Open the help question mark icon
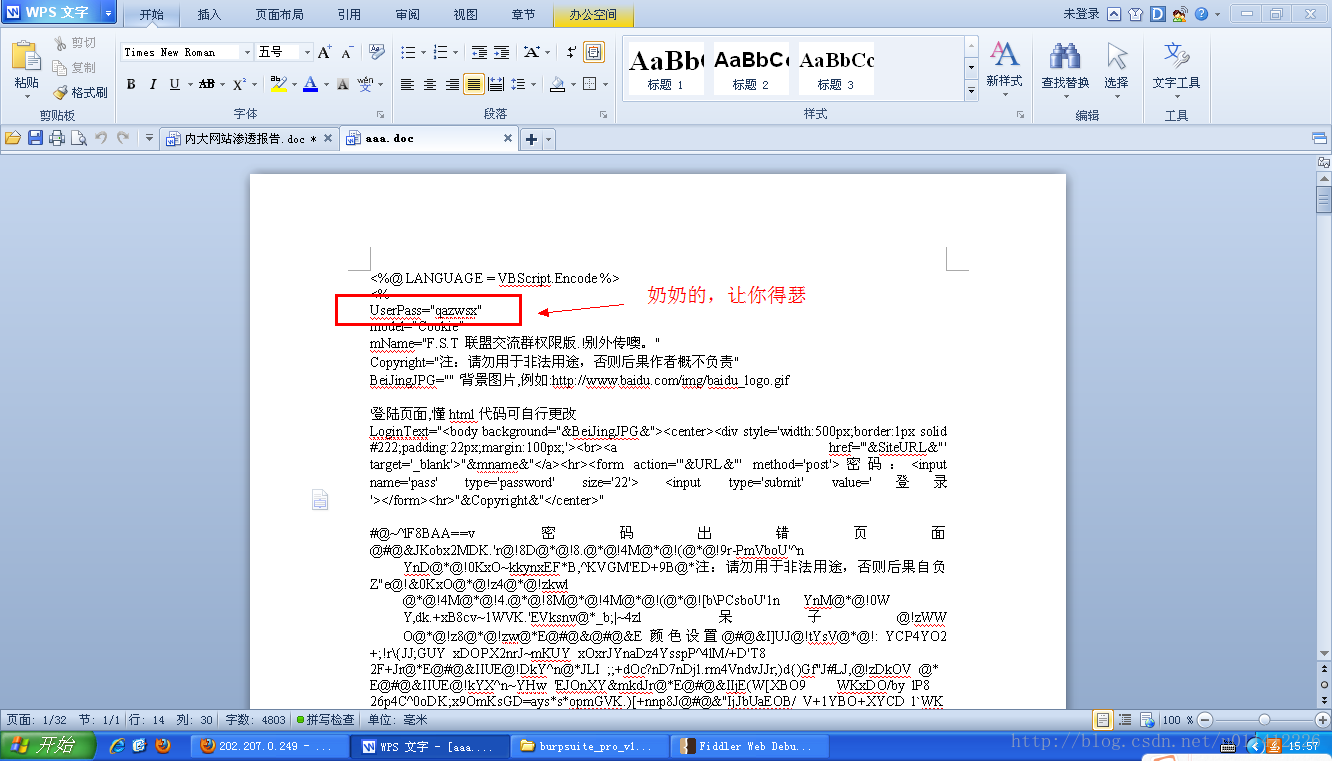1332x761 pixels. pos(1201,14)
